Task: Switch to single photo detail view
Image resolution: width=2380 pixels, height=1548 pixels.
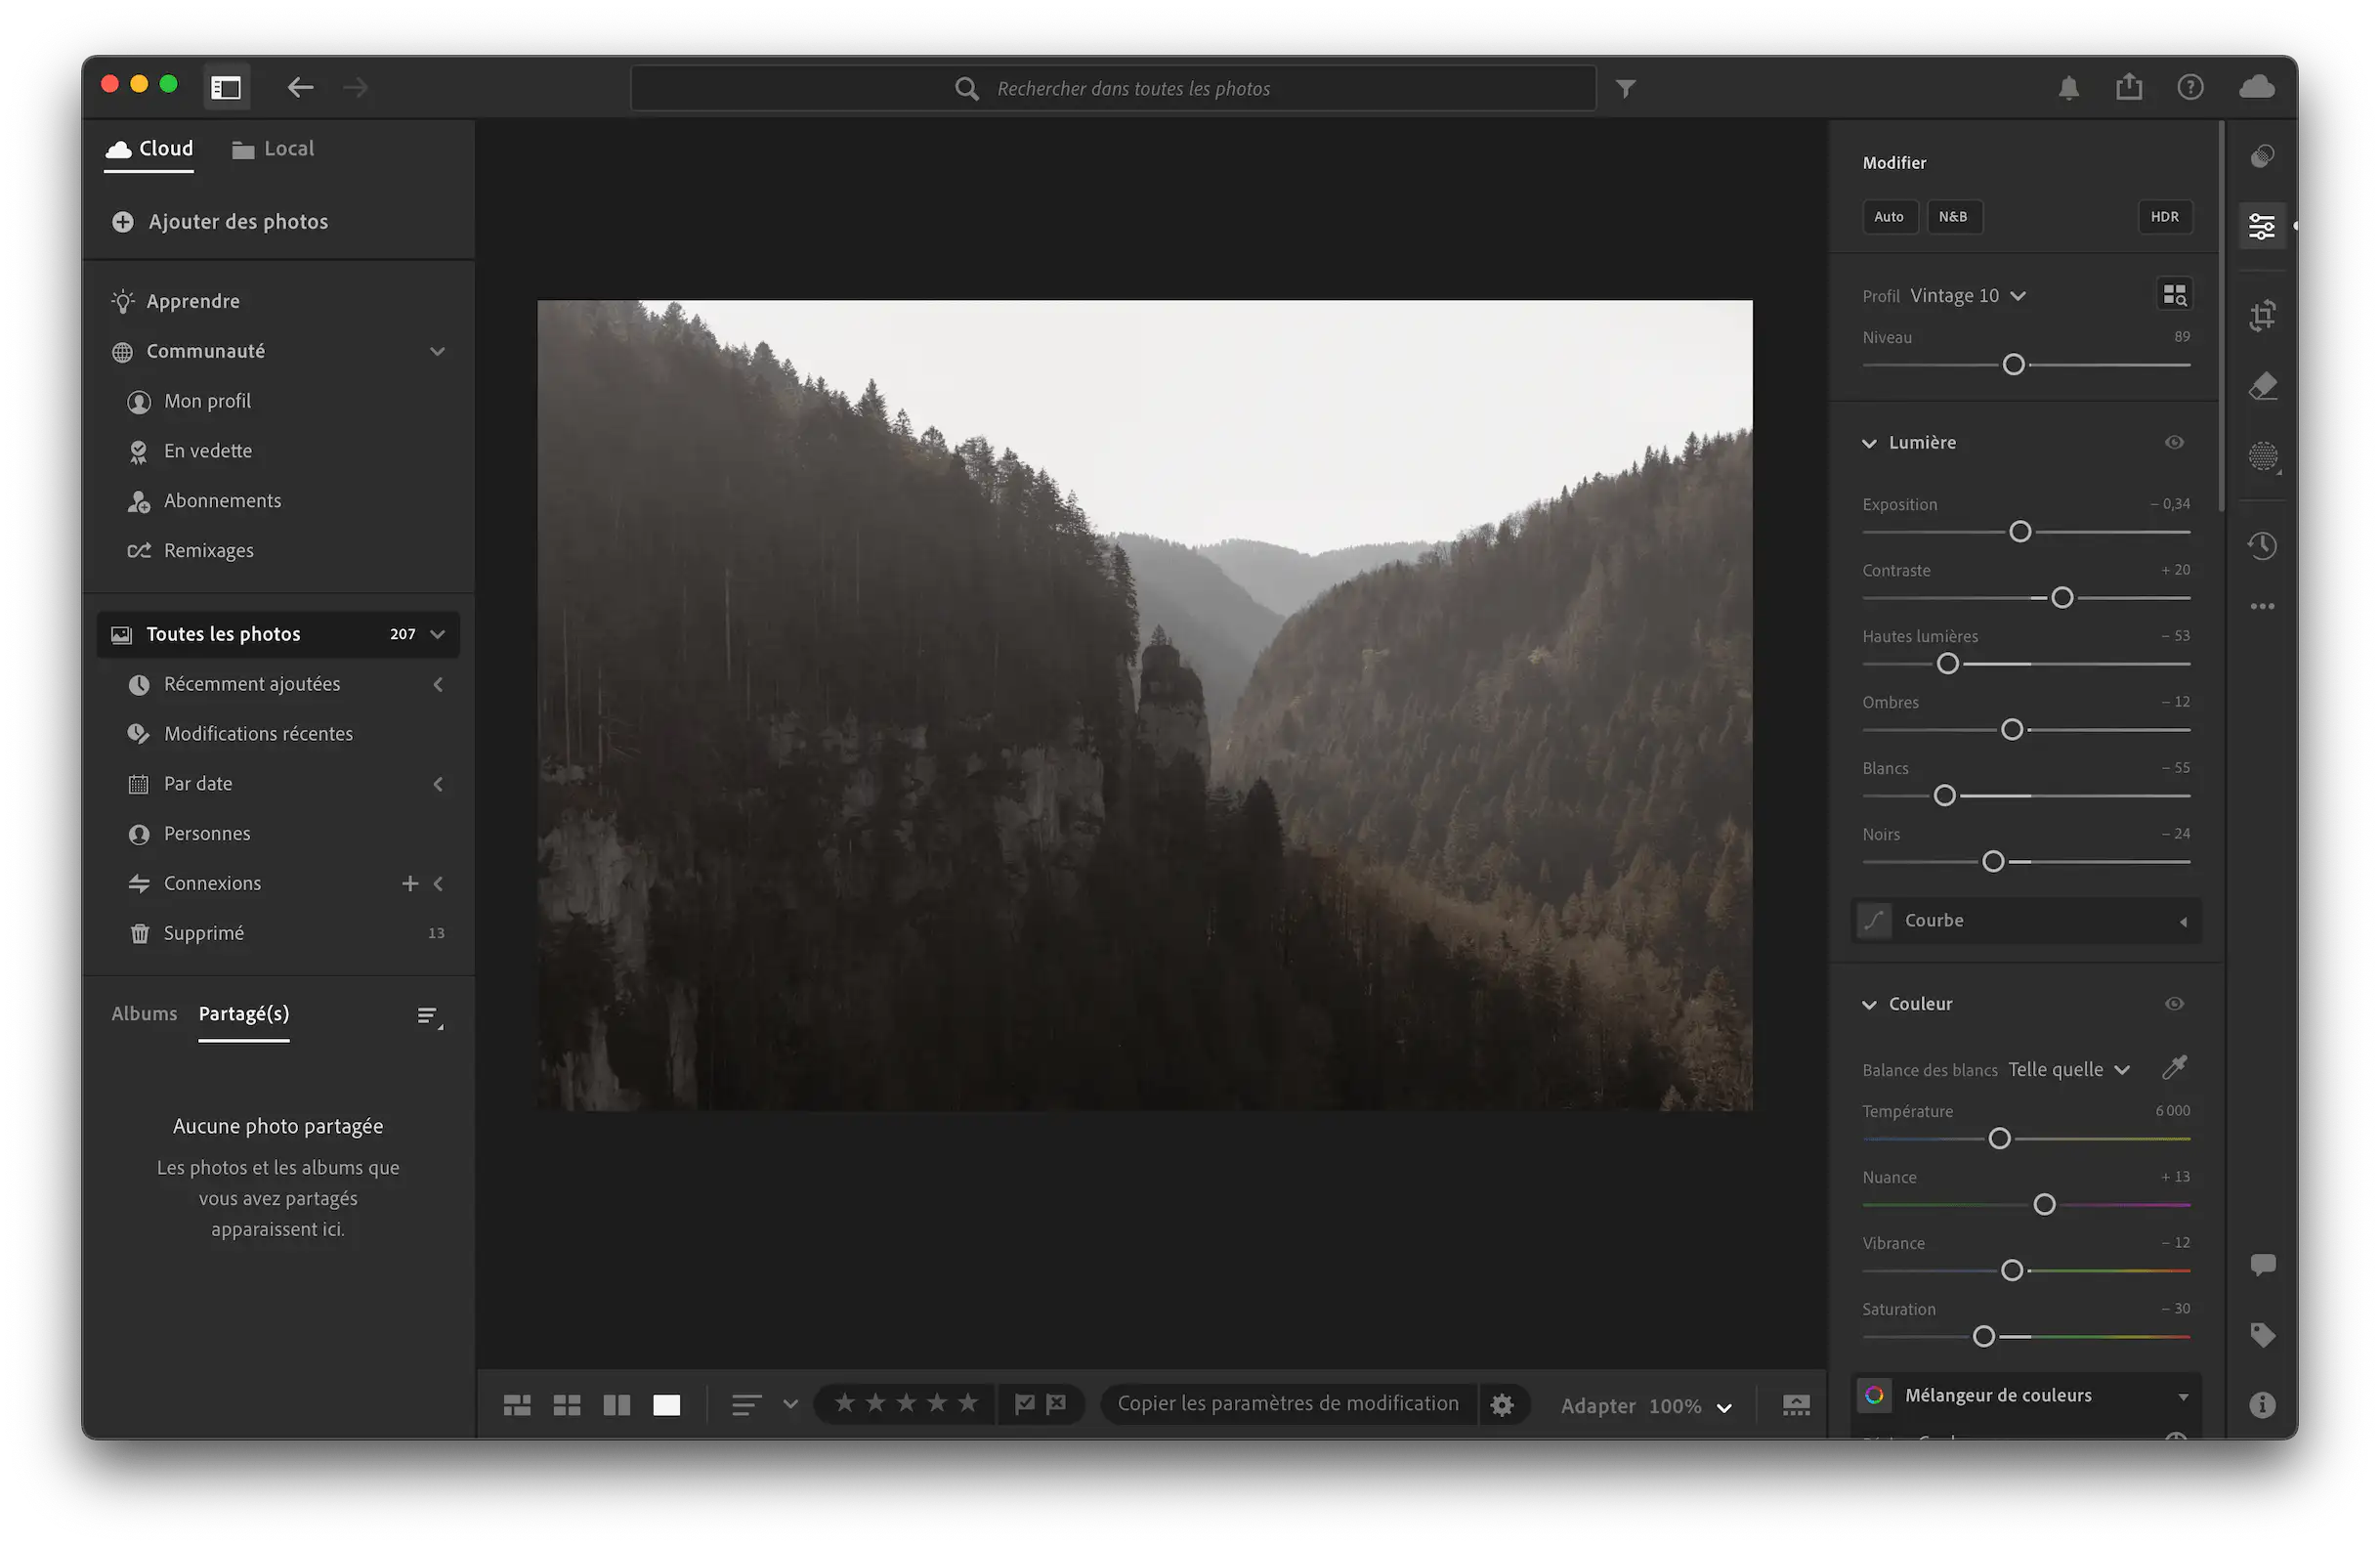Action: (x=666, y=1405)
